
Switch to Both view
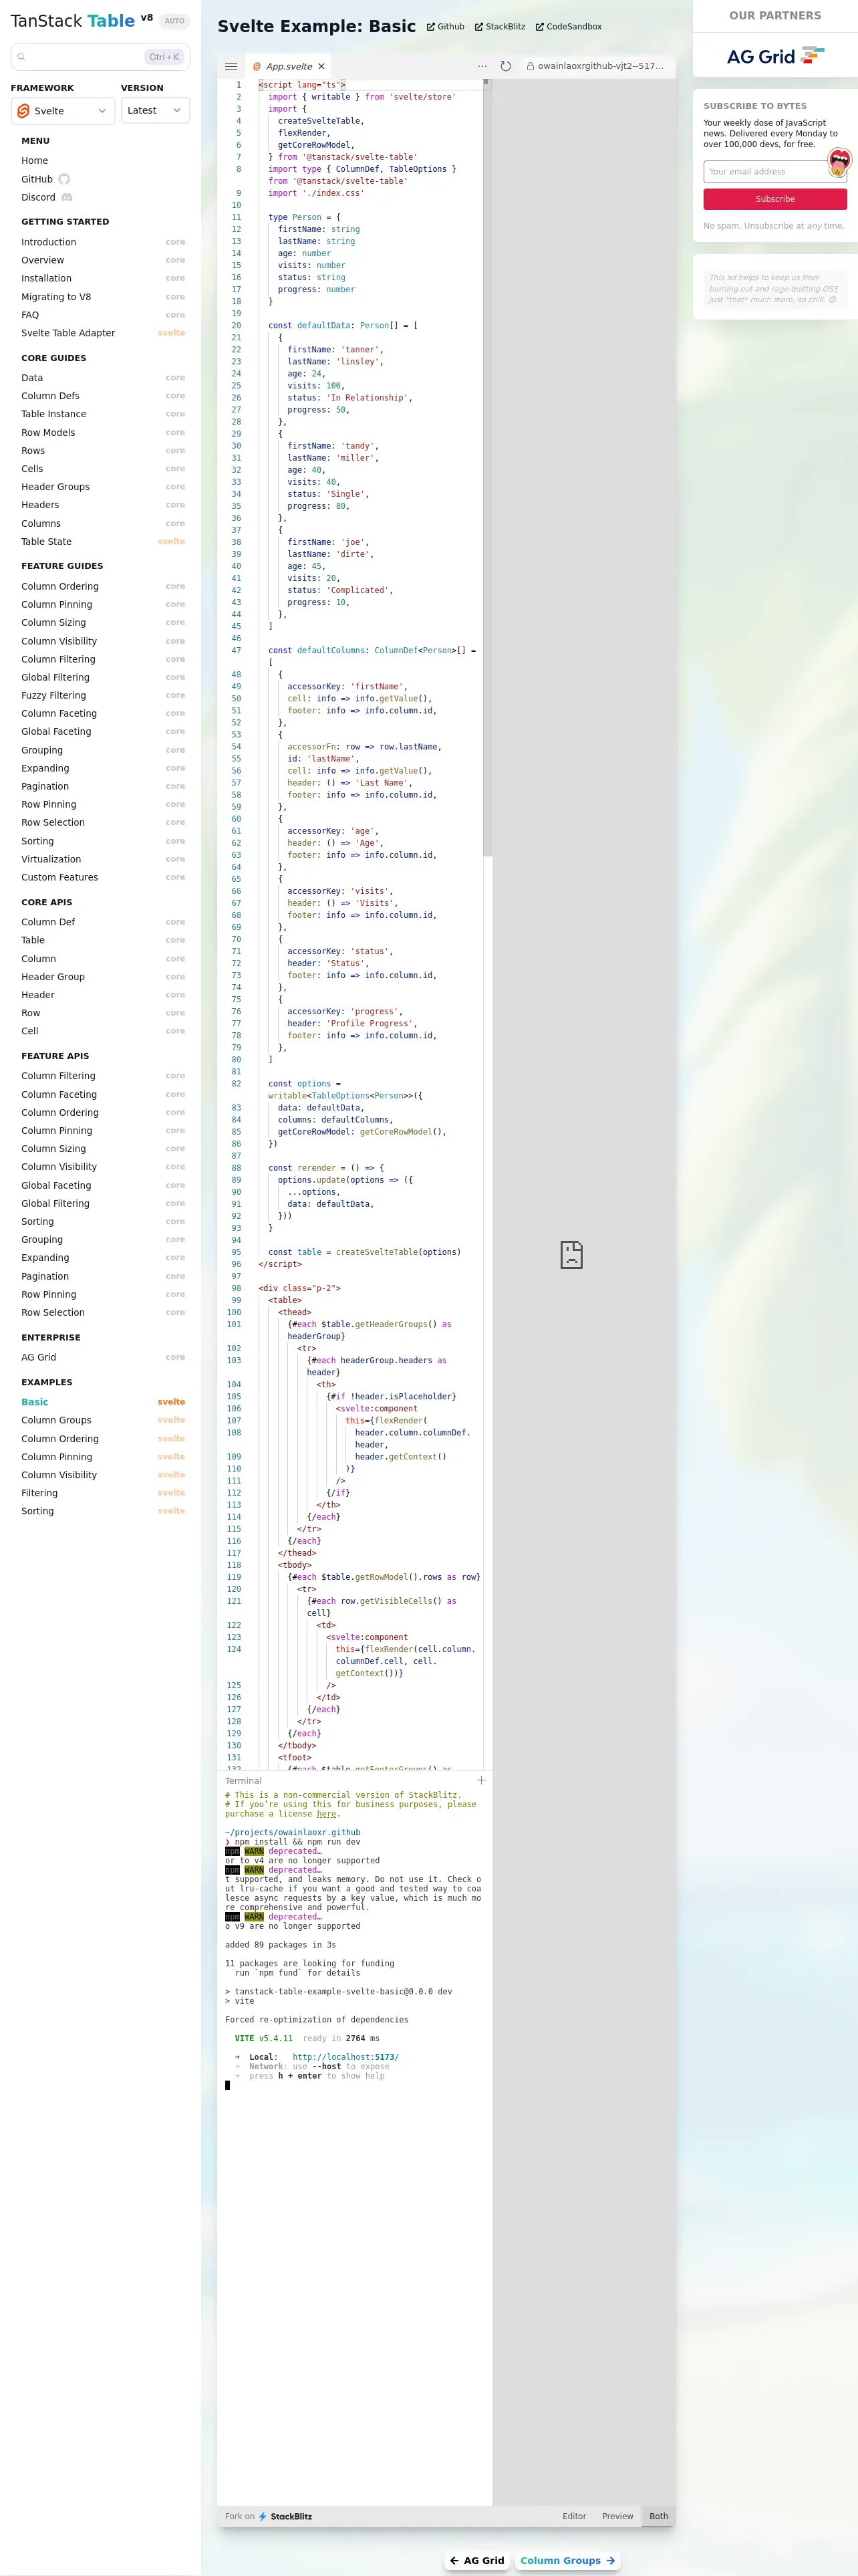658,2516
